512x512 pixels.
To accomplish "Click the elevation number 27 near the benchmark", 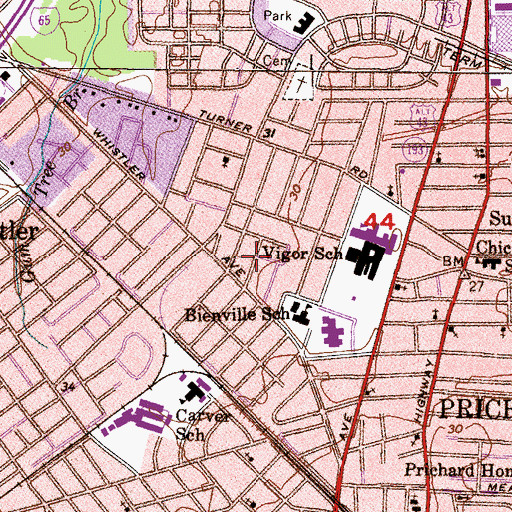I will [476, 287].
